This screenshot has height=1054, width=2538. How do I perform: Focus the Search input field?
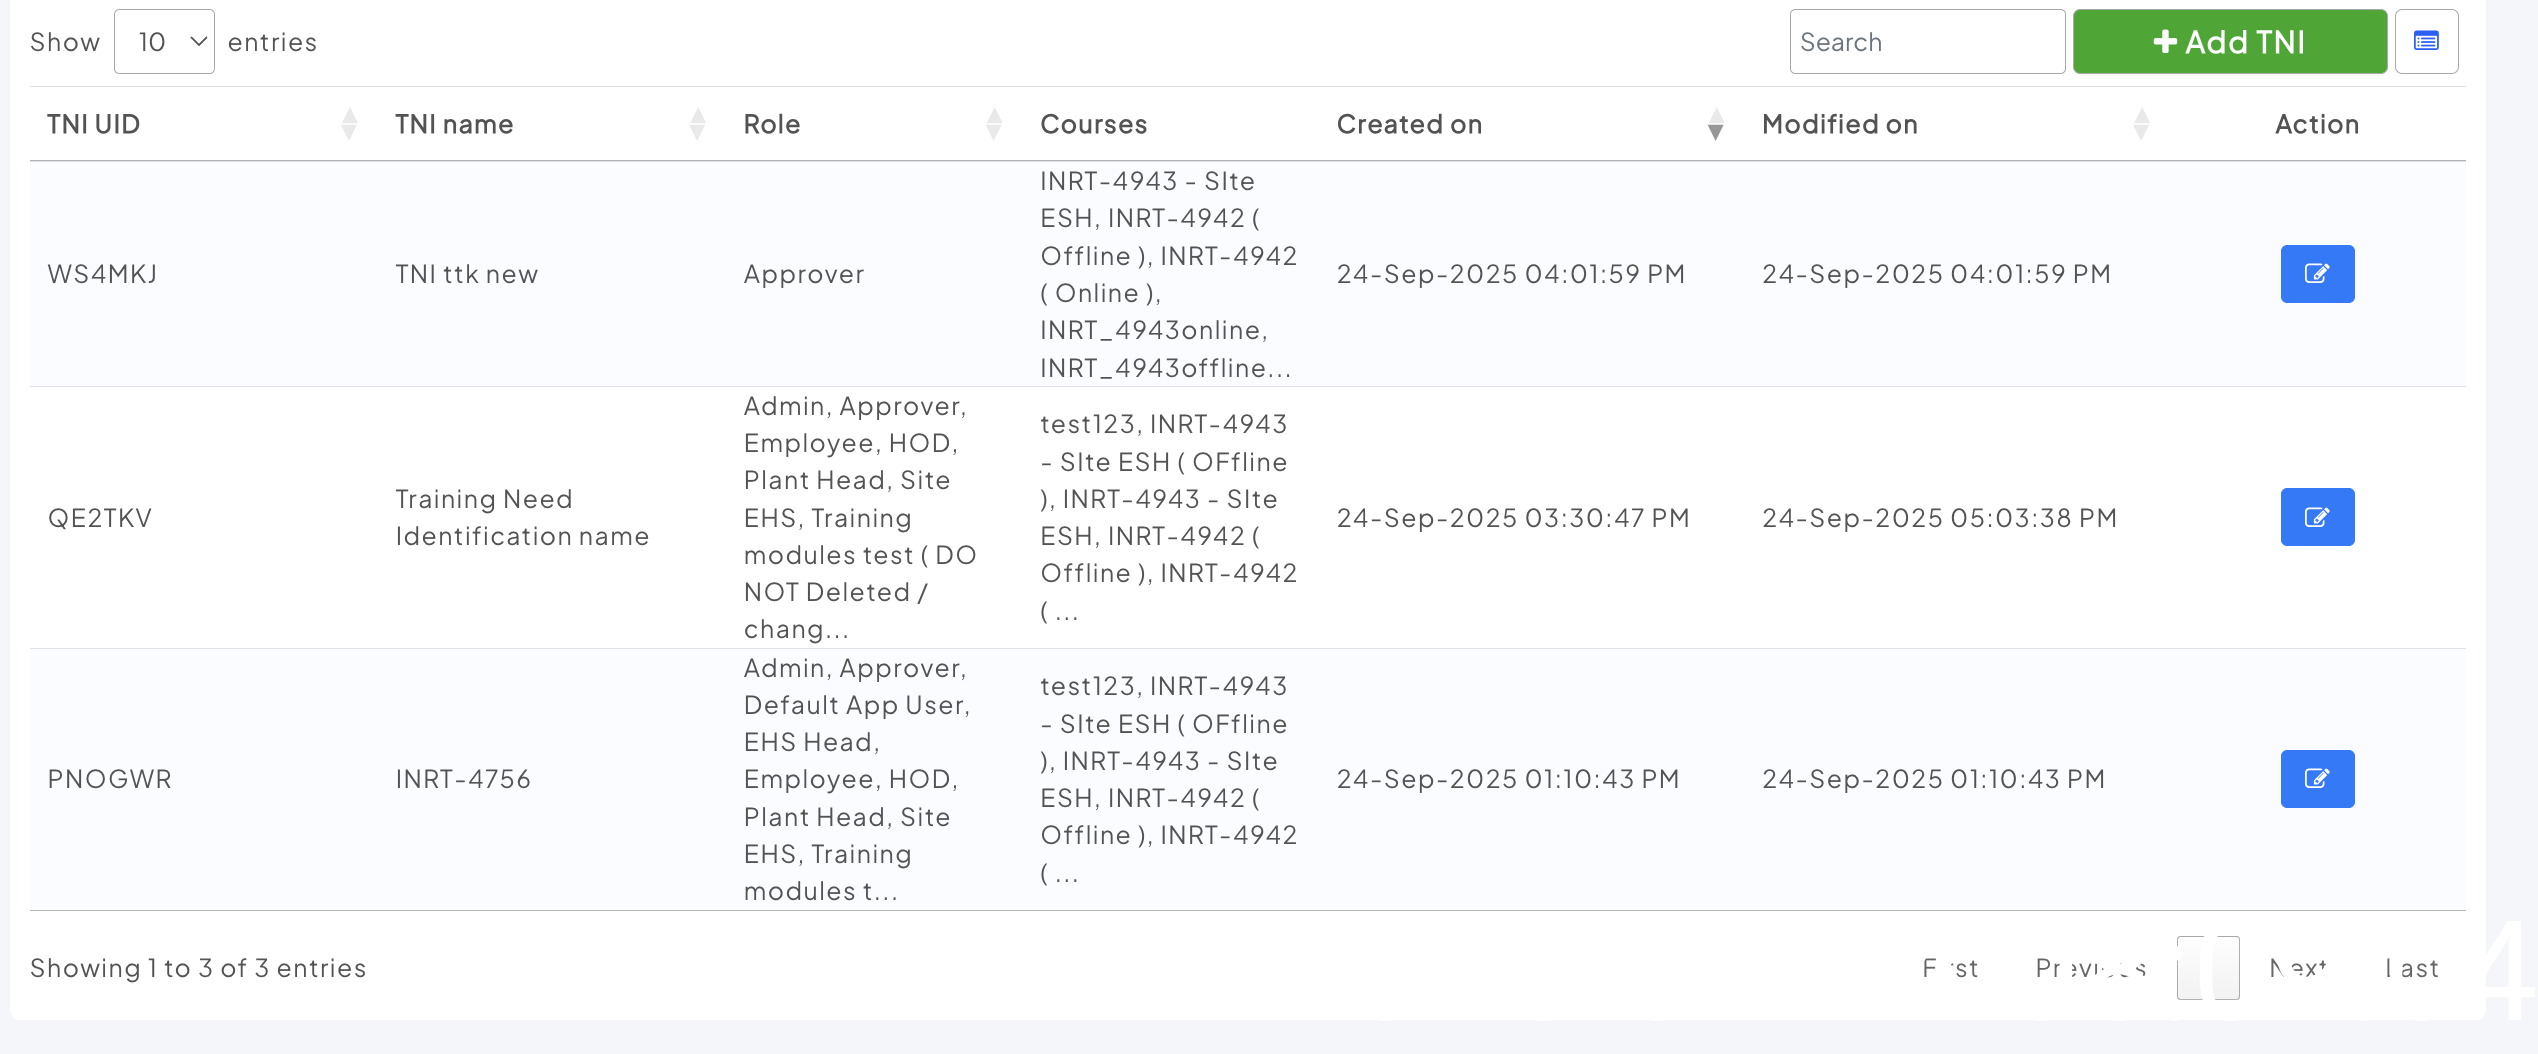[1927, 42]
